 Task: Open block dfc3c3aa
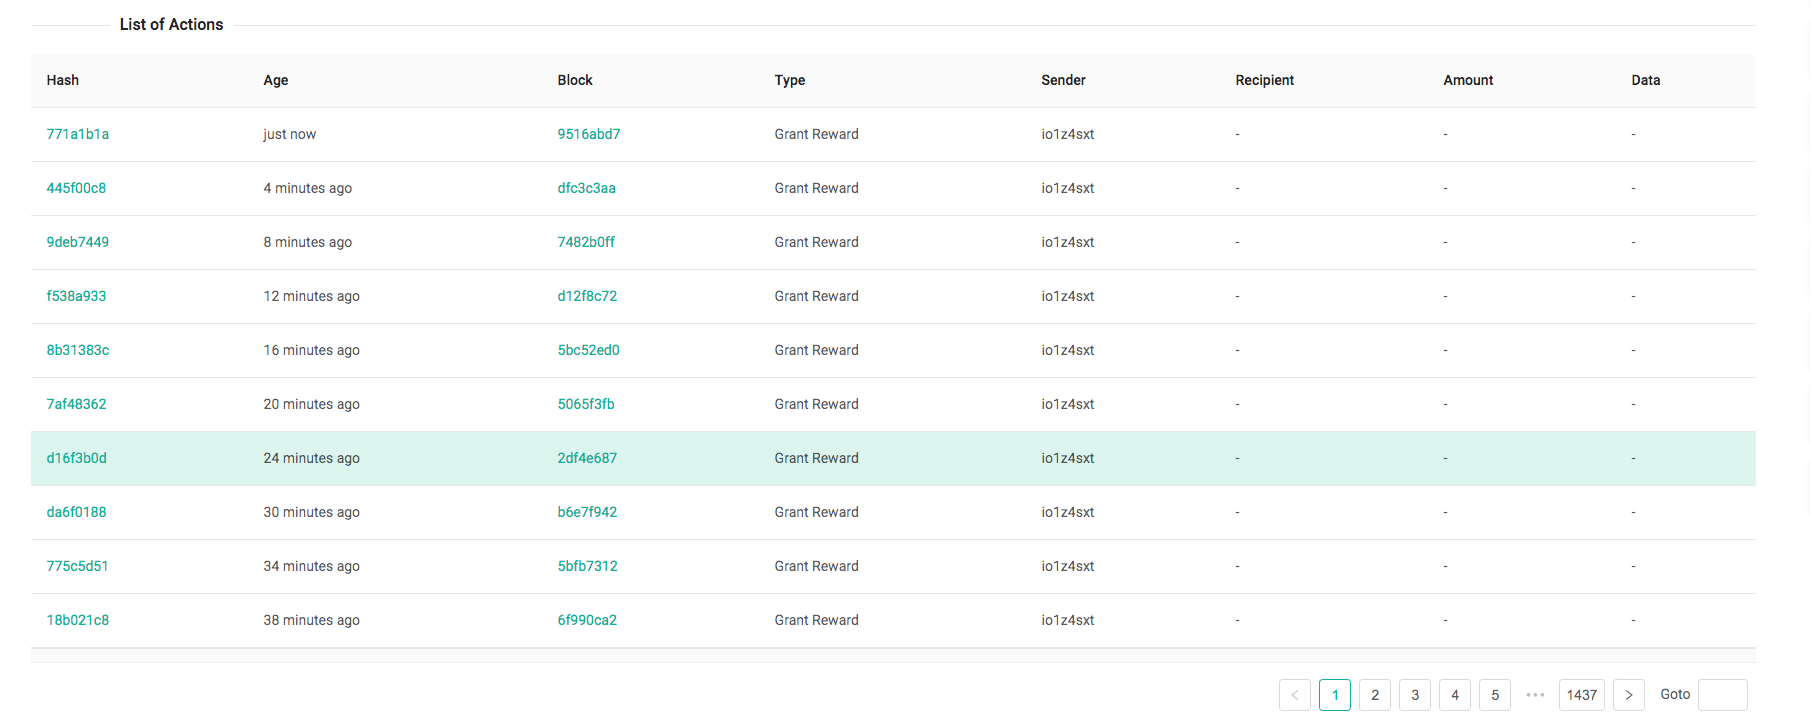(x=587, y=188)
